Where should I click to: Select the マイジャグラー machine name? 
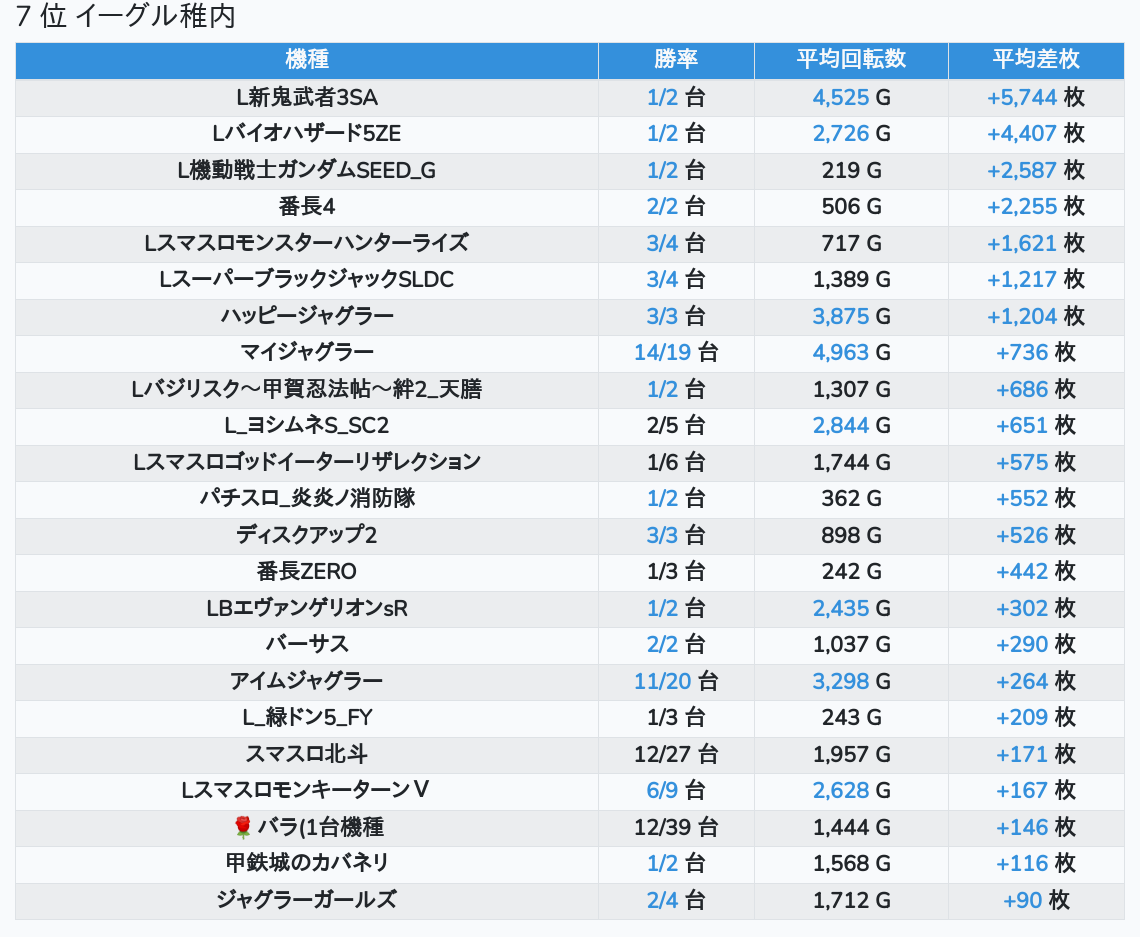point(306,352)
